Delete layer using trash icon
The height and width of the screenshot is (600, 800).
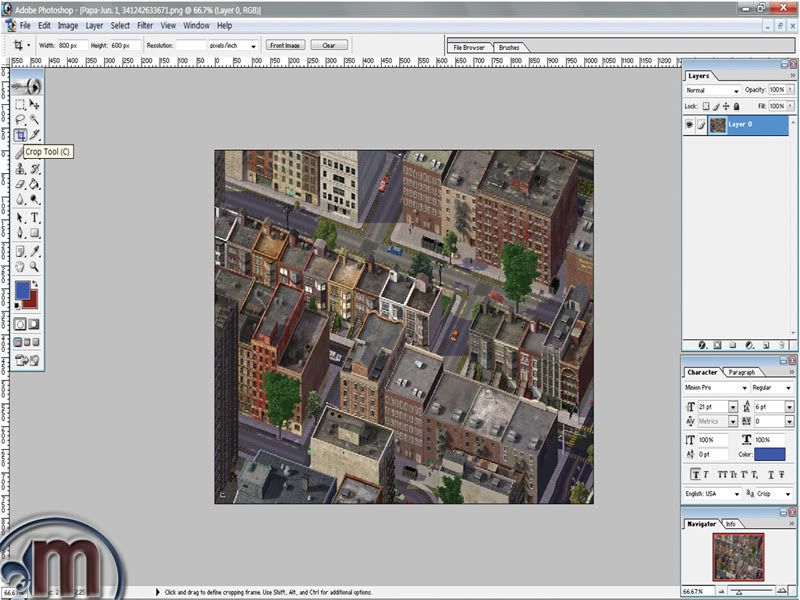780,345
